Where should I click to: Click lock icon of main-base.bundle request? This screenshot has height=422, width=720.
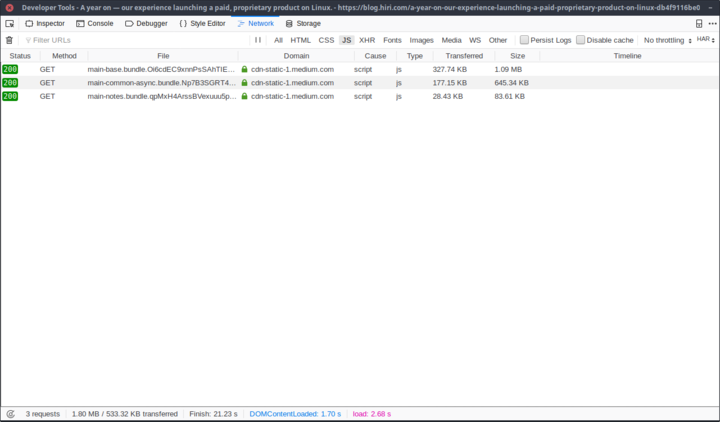(244, 69)
